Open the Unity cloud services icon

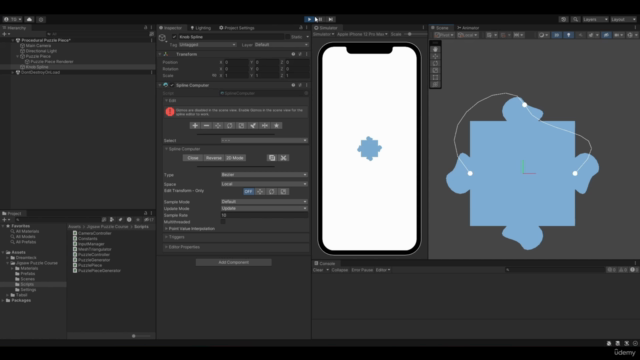coord(29,19)
